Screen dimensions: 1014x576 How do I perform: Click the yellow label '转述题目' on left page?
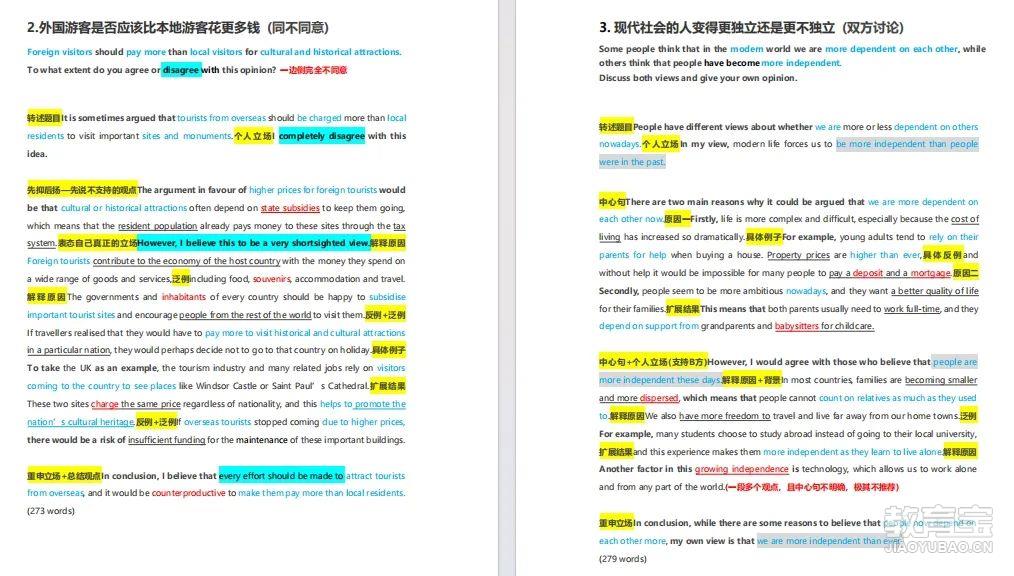click(43, 118)
